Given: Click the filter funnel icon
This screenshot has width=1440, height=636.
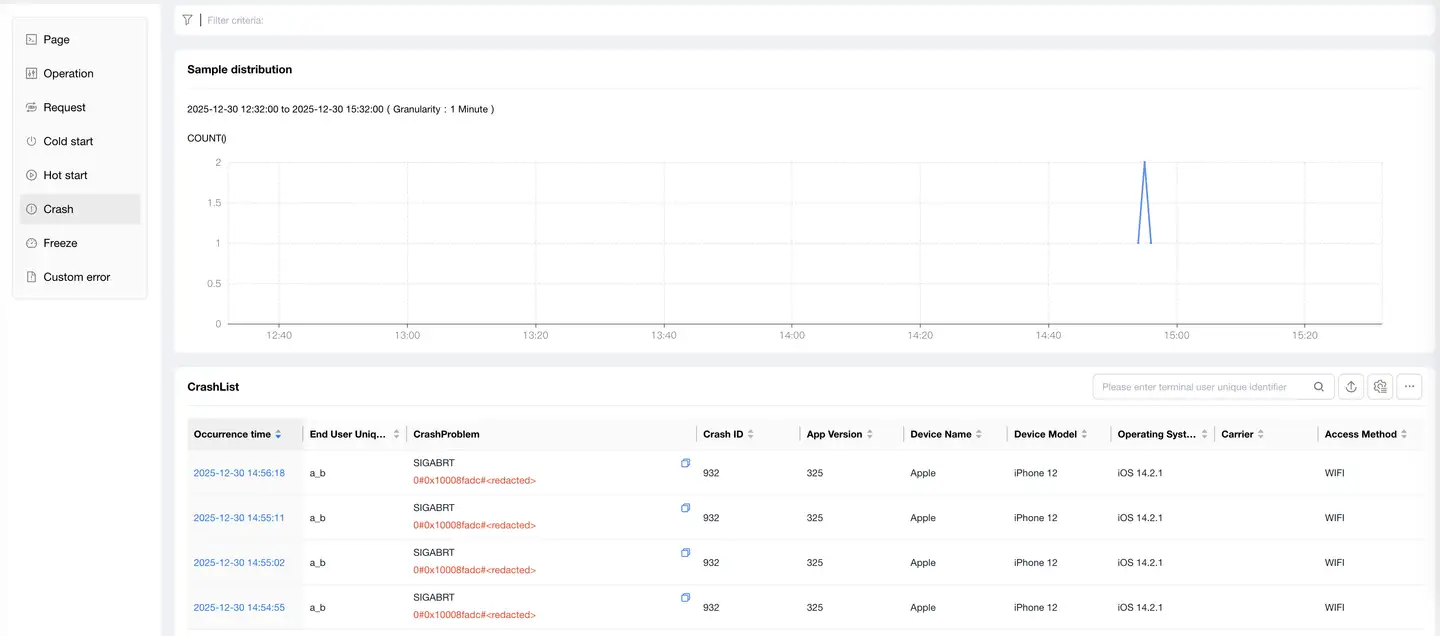Looking at the screenshot, I should (x=187, y=20).
